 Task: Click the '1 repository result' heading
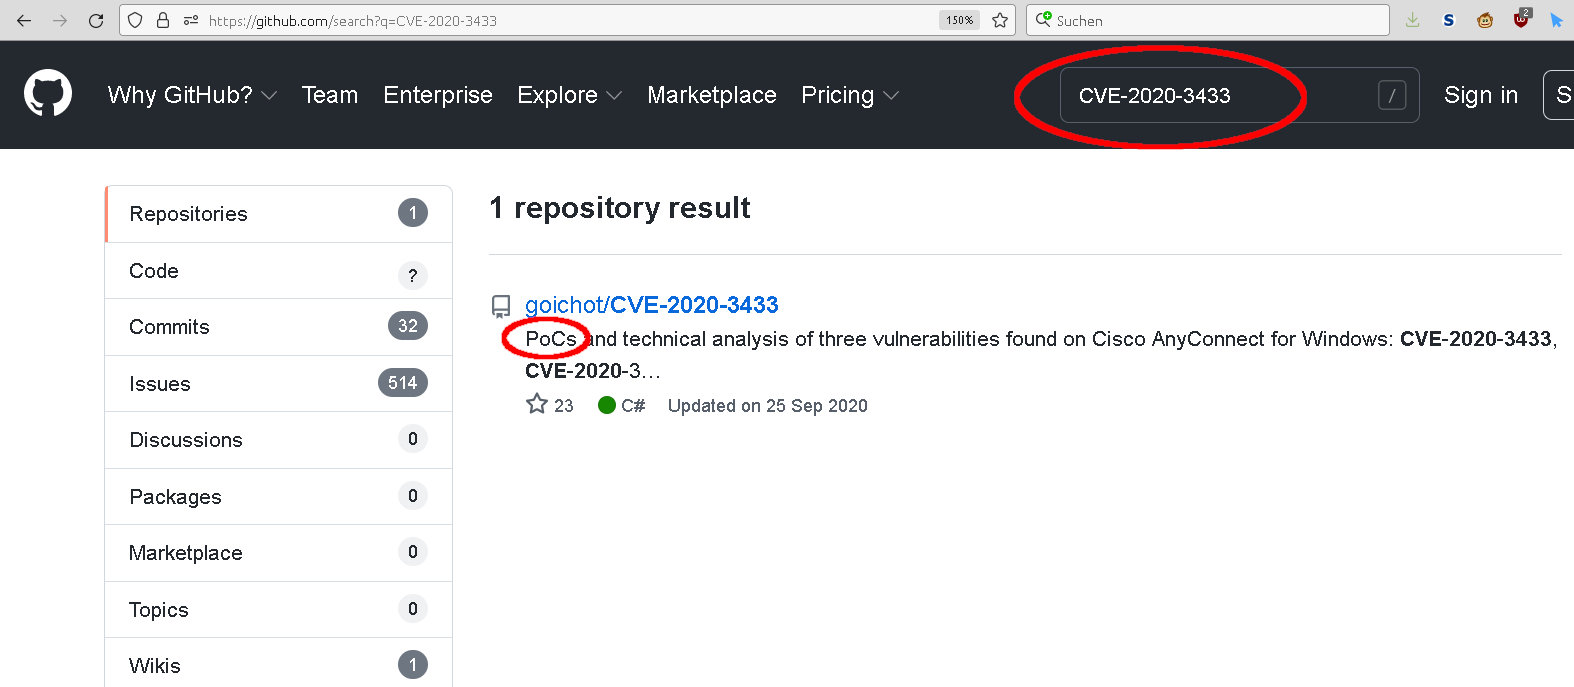tap(620, 208)
